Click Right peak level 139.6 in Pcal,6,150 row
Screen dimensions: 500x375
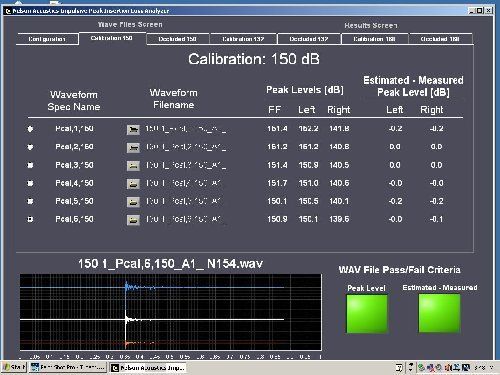(x=339, y=219)
